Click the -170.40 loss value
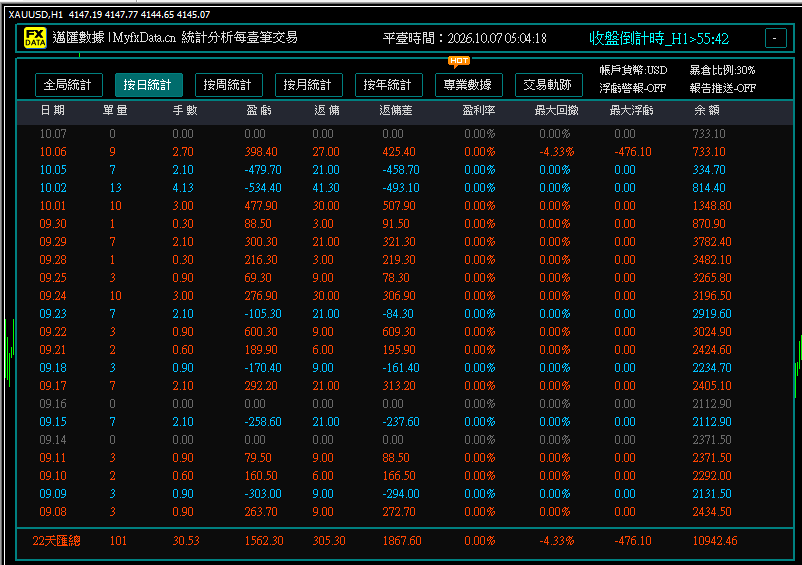 click(263, 368)
